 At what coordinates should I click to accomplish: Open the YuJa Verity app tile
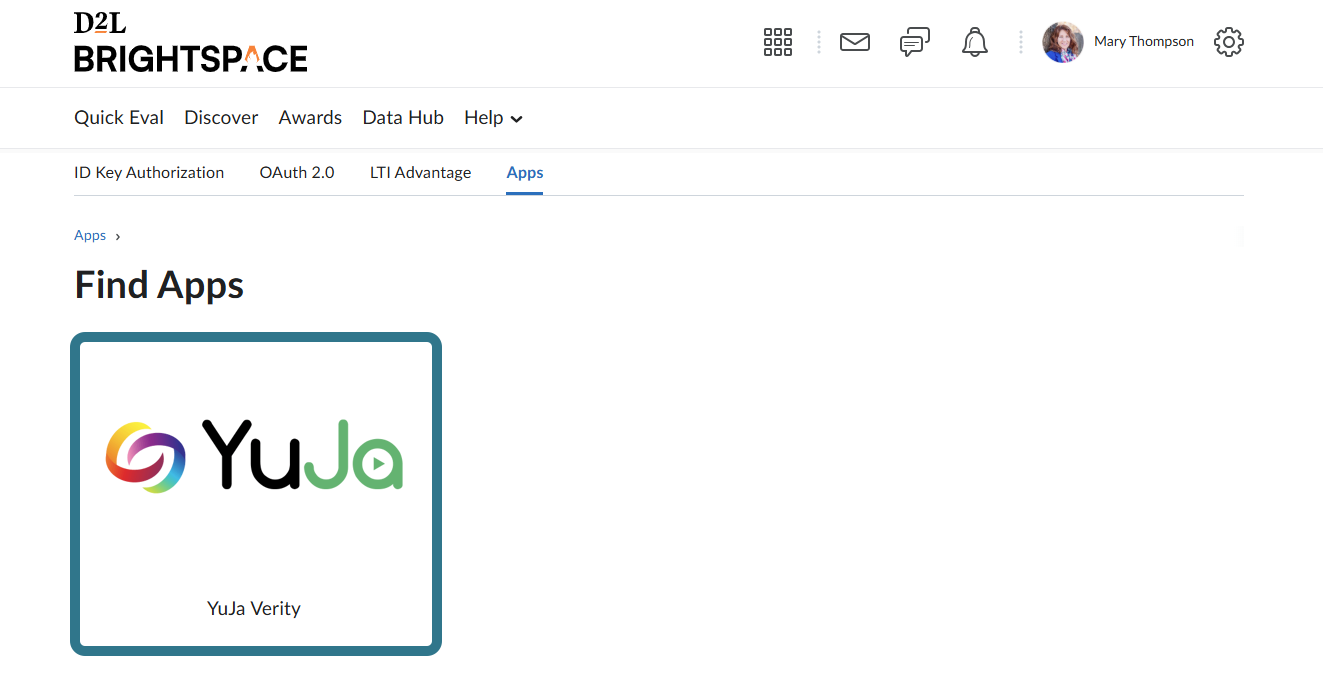(256, 494)
